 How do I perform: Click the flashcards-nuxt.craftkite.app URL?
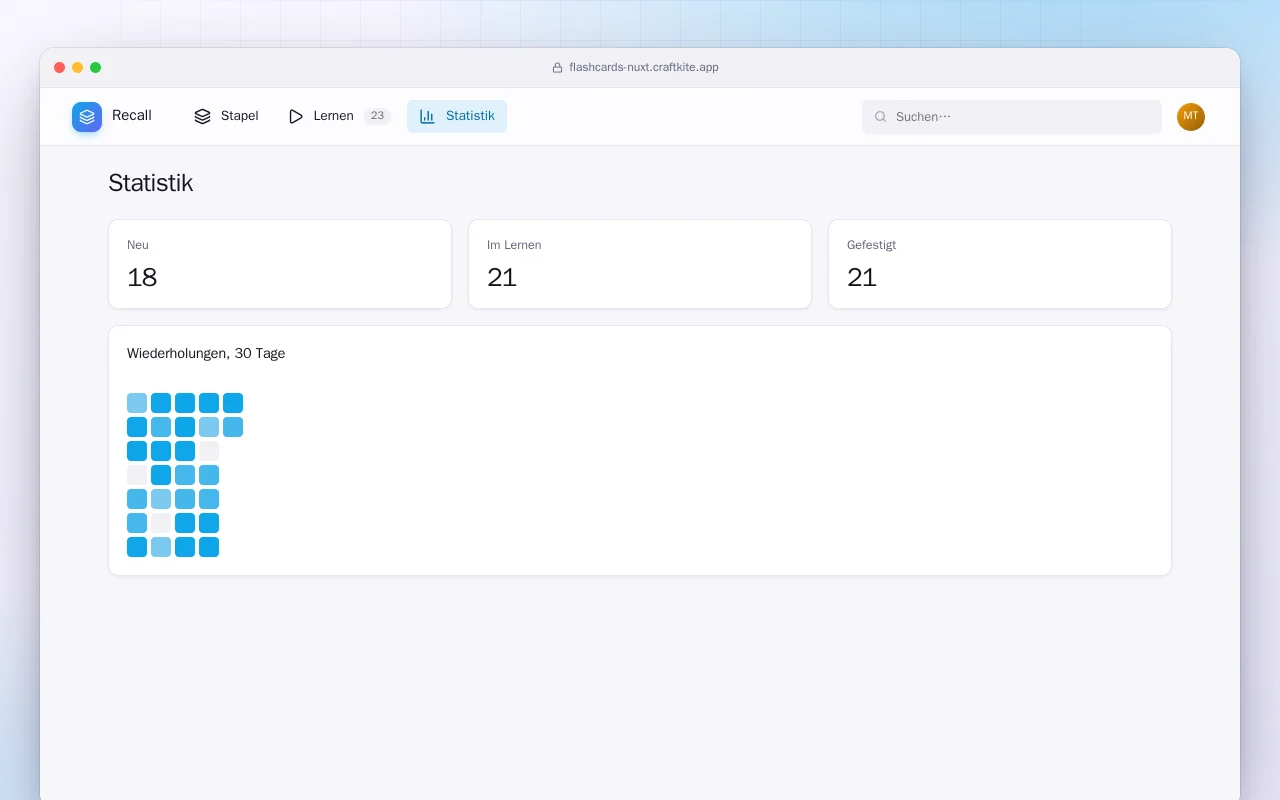pyautogui.click(x=644, y=68)
